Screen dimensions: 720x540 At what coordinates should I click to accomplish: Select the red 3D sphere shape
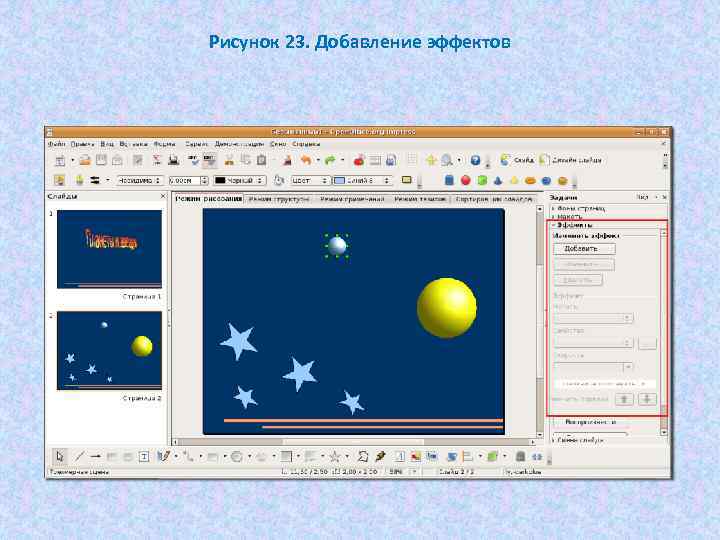pos(466,180)
